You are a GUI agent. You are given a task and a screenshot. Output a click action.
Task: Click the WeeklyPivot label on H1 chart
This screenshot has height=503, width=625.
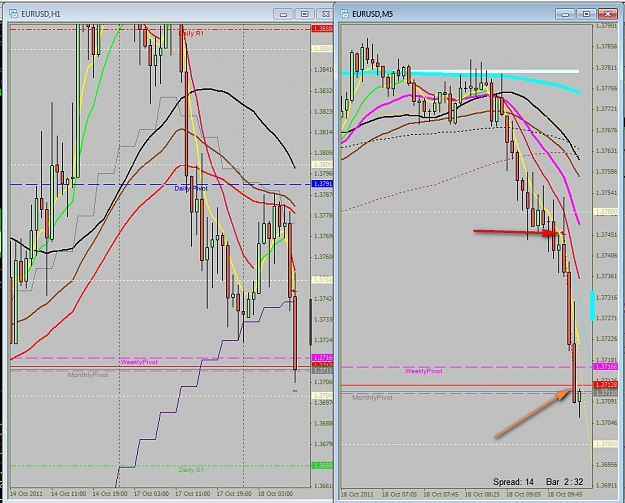tap(139, 362)
